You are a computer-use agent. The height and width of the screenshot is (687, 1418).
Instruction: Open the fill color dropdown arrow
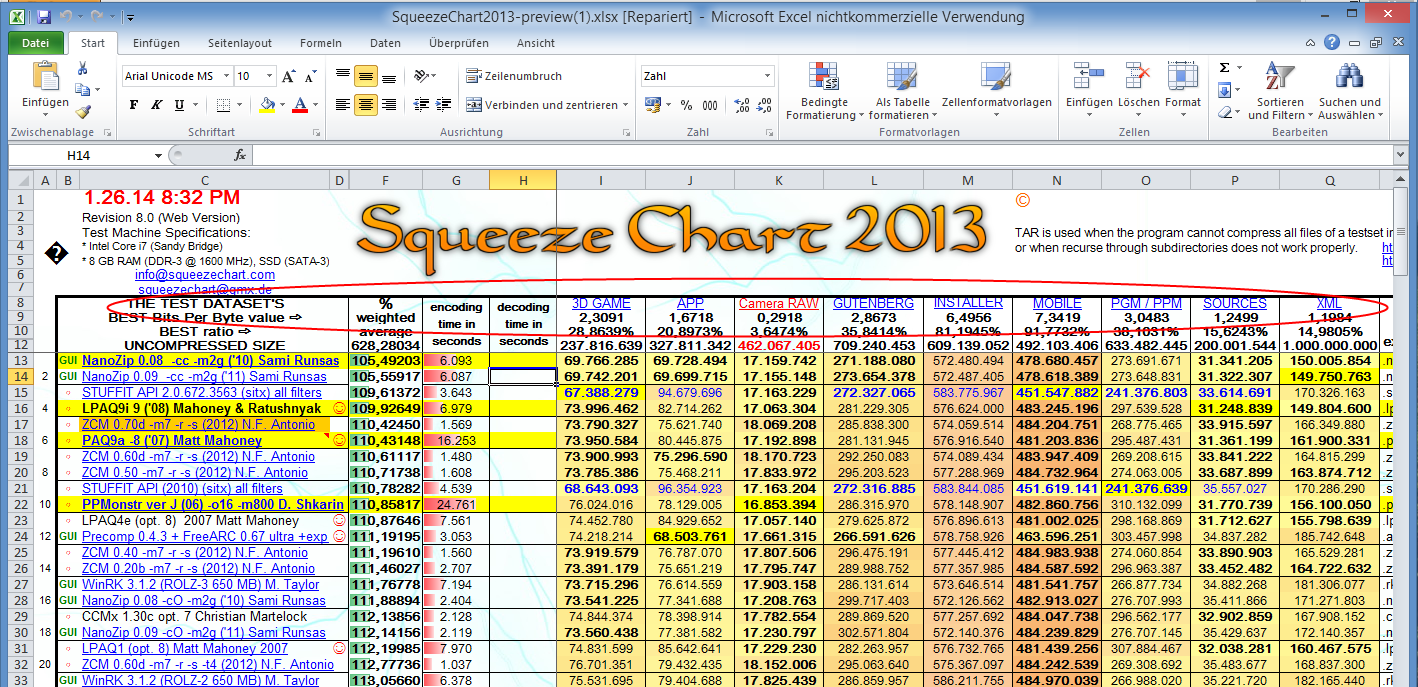(282, 105)
